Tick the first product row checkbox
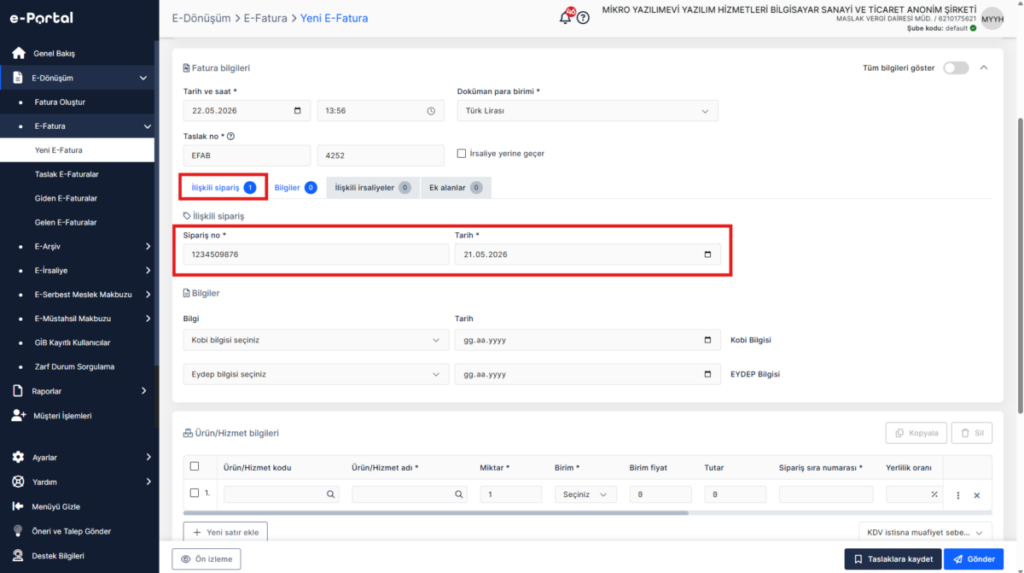 (x=194, y=493)
